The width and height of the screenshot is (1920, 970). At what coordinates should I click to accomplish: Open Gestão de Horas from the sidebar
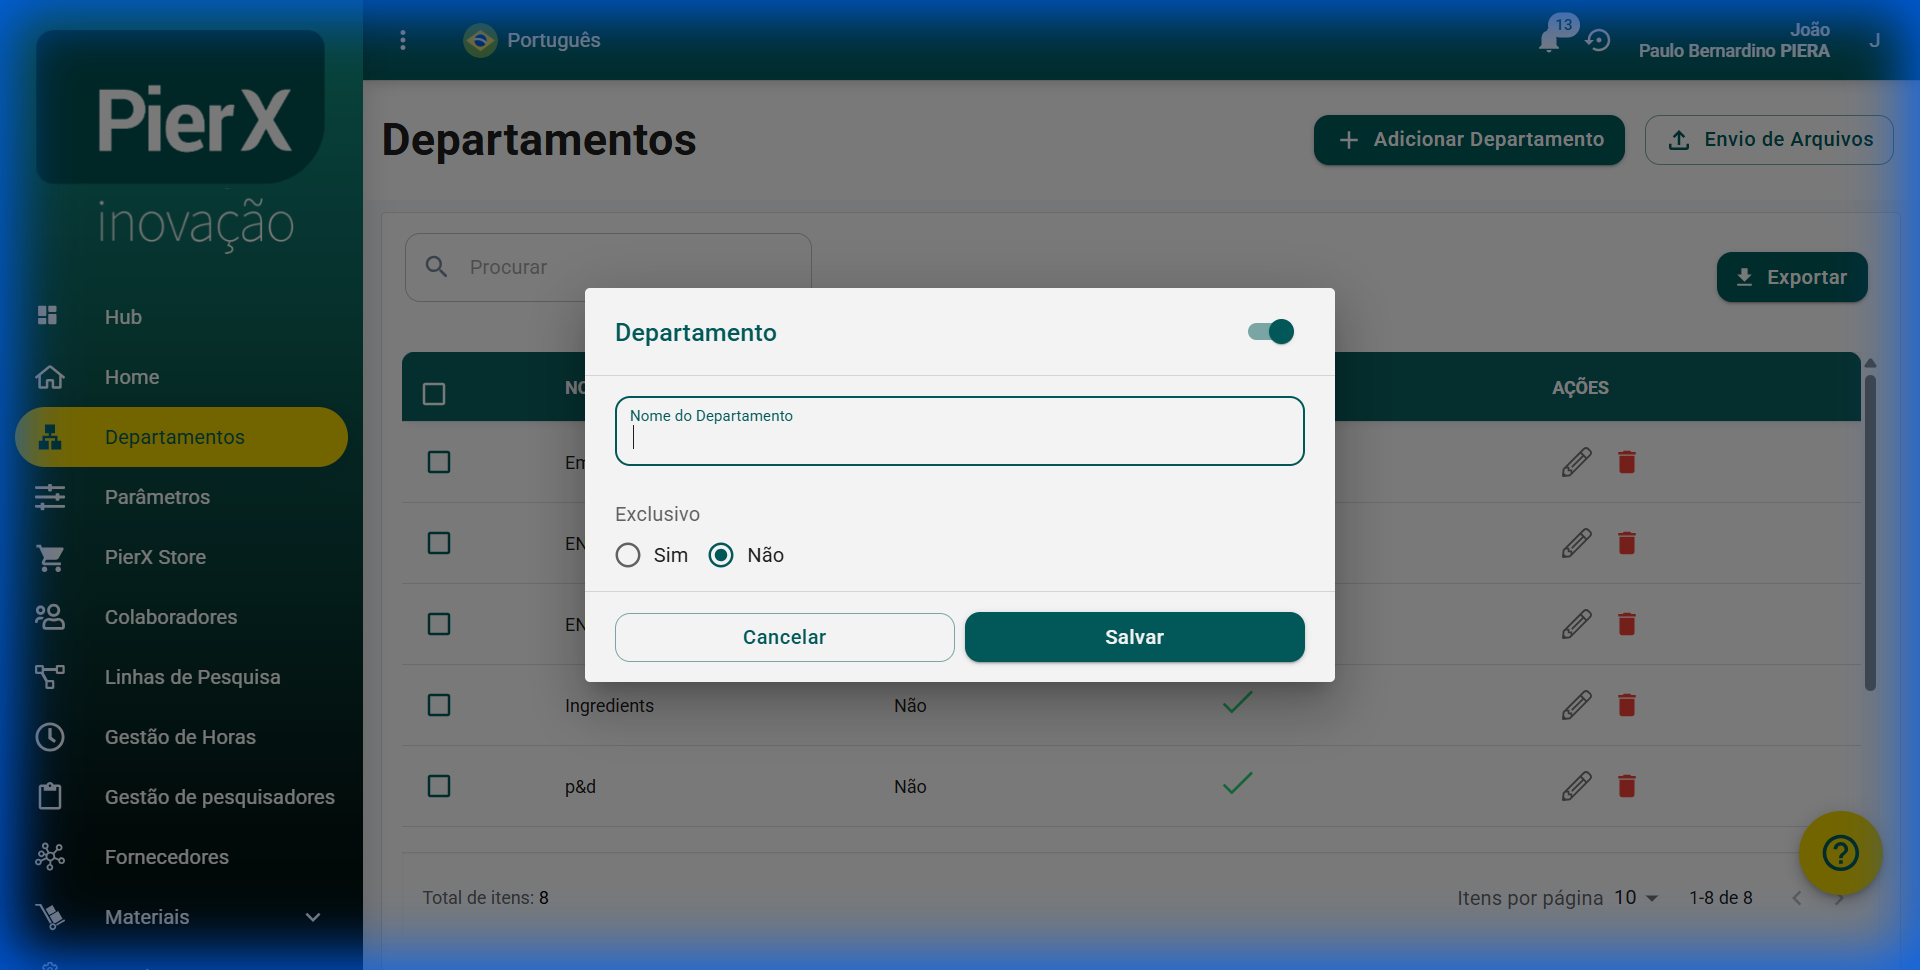180,737
